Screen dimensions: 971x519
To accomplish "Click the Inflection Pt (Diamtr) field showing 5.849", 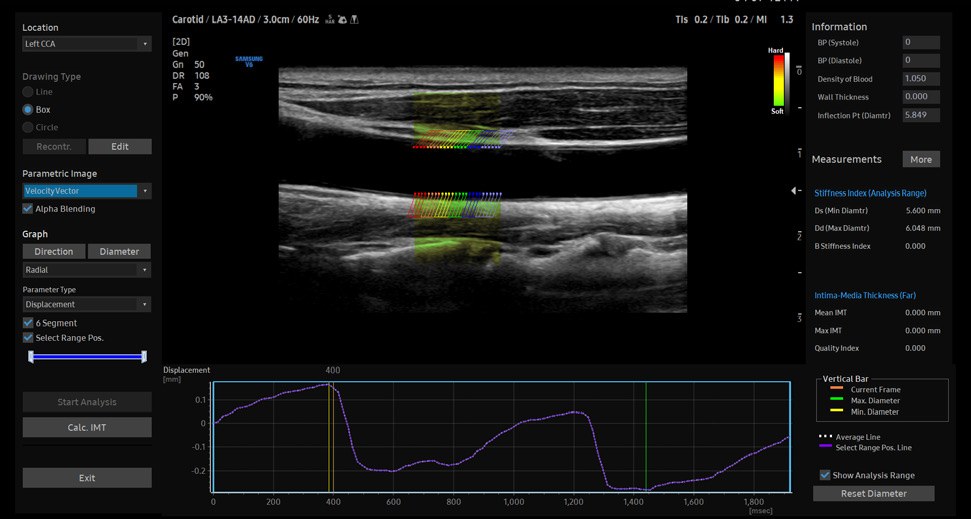I will pos(921,115).
